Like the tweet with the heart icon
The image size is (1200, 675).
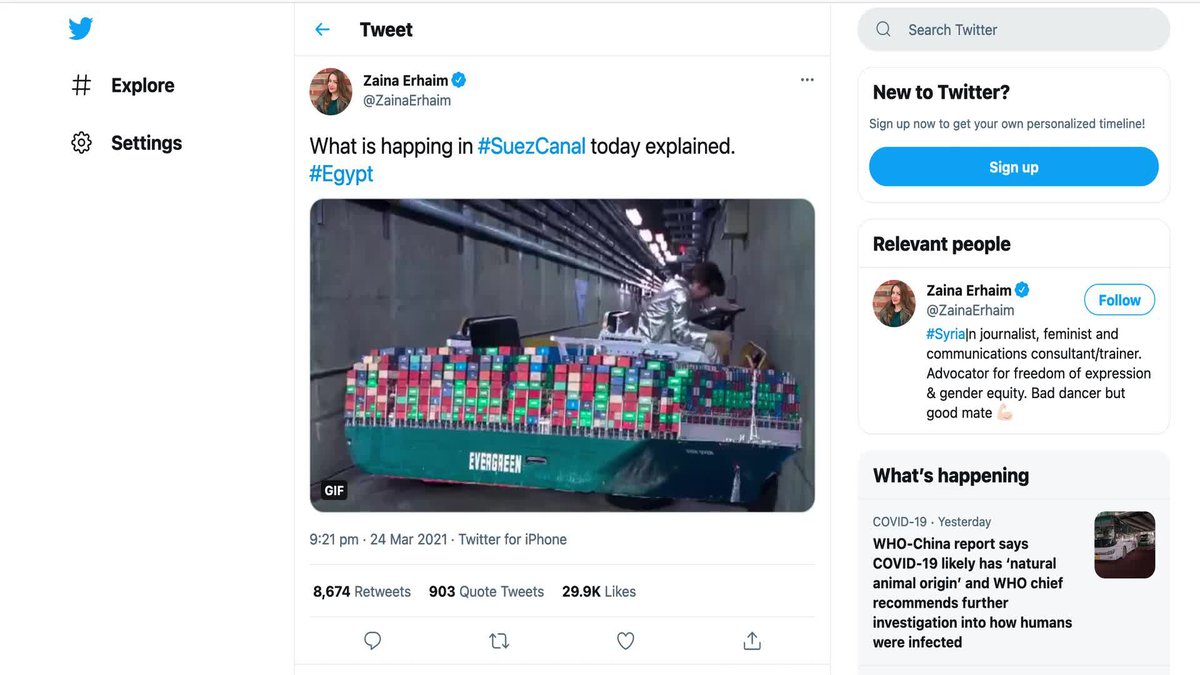click(x=625, y=640)
